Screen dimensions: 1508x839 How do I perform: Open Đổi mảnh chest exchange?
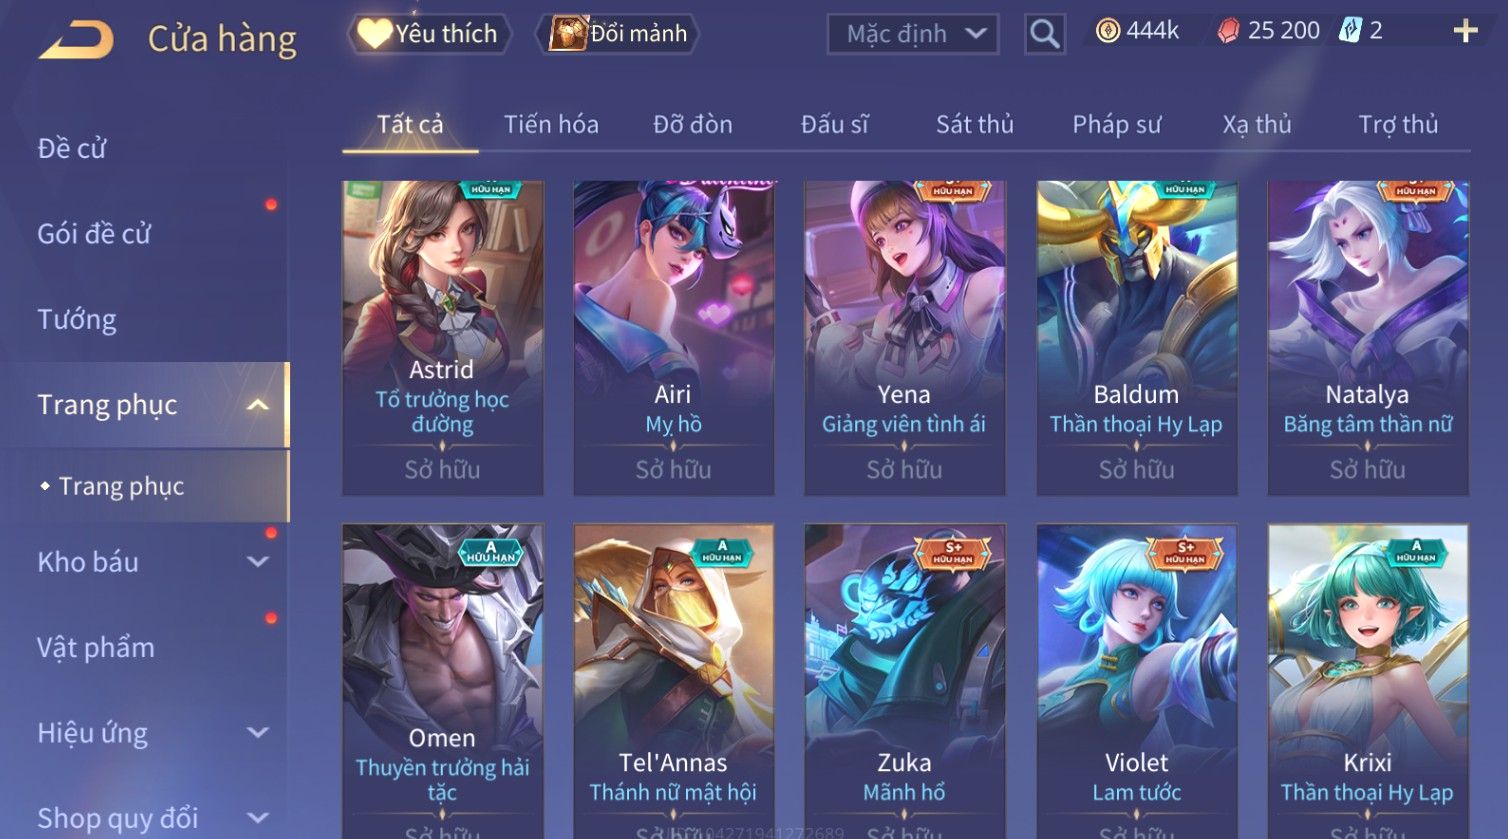point(617,34)
